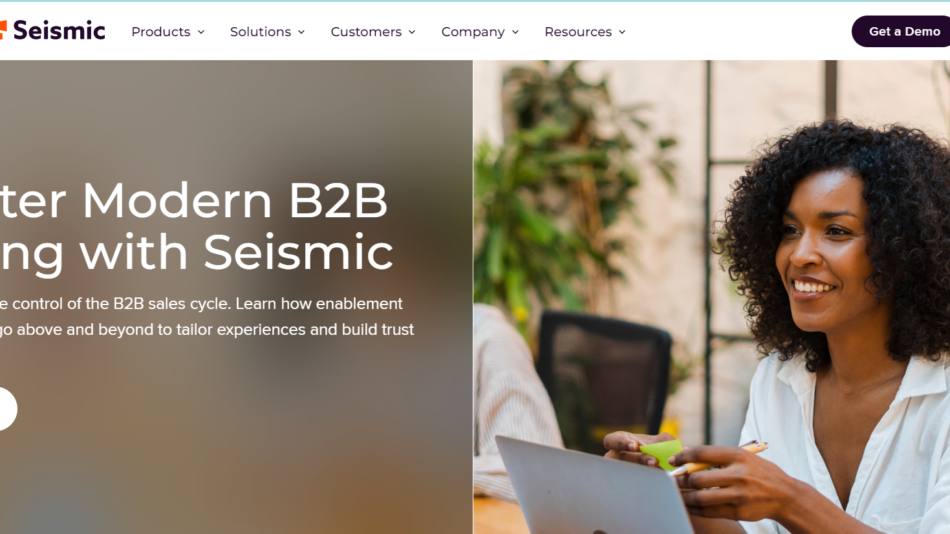This screenshot has width=950, height=534.
Task: Click the teal loading bar at page top
Action: pos(475,1)
